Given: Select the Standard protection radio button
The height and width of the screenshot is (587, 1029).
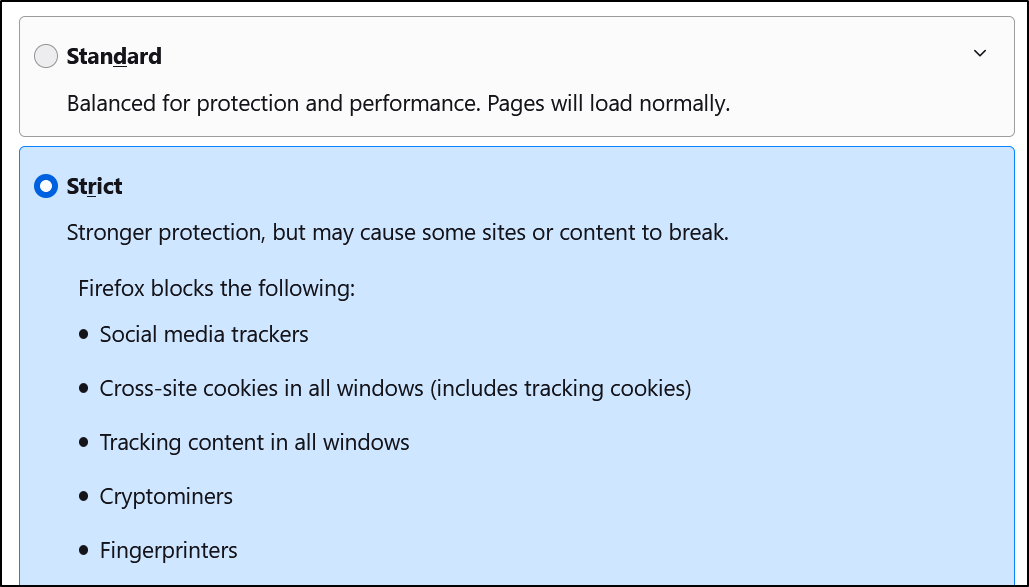Looking at the screenshot, I should pos(45,56).
